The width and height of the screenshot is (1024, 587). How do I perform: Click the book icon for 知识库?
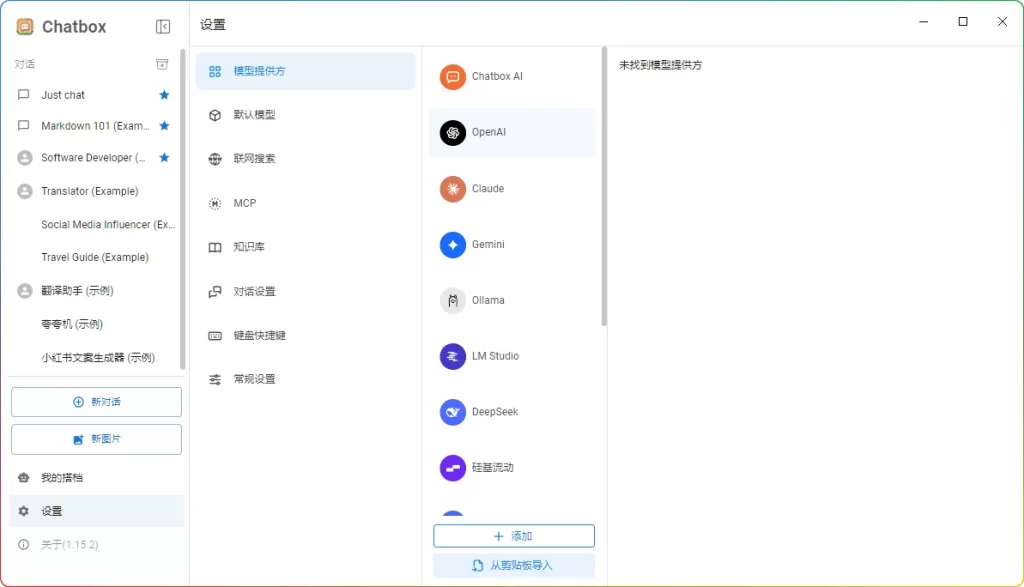tap(215, 247)
